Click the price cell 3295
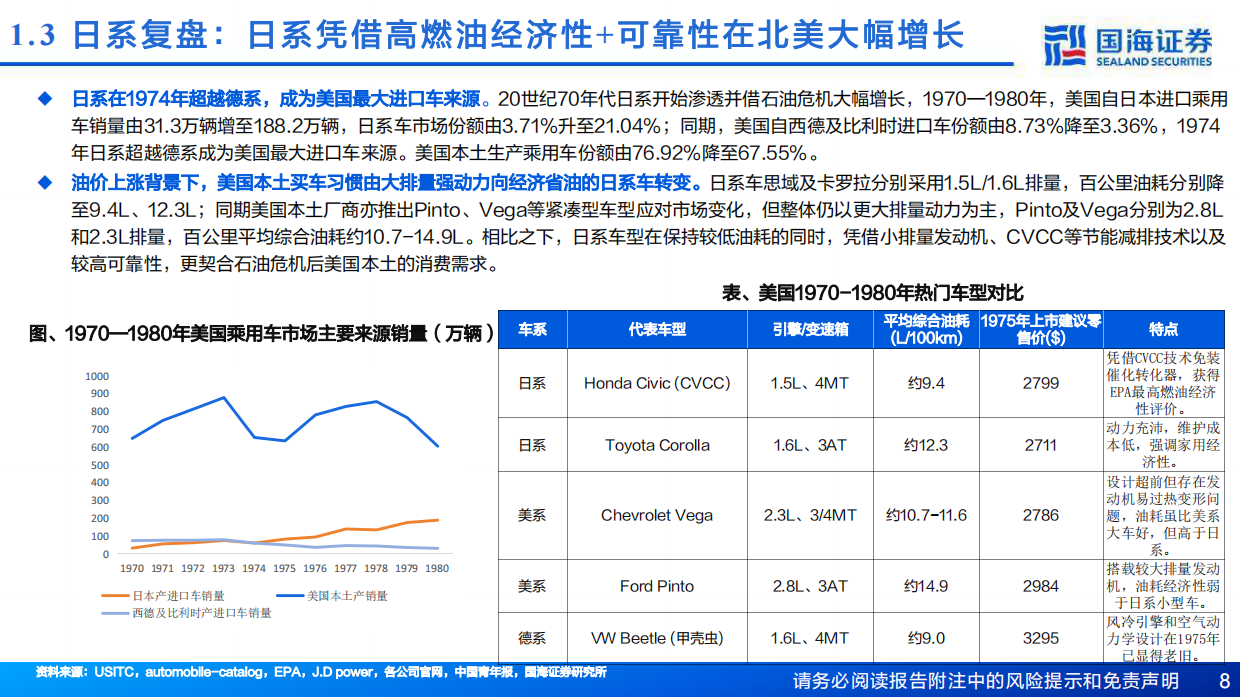Image resolution: width=1240 pixels, height=697 pixels. (x=1040, y=638)
